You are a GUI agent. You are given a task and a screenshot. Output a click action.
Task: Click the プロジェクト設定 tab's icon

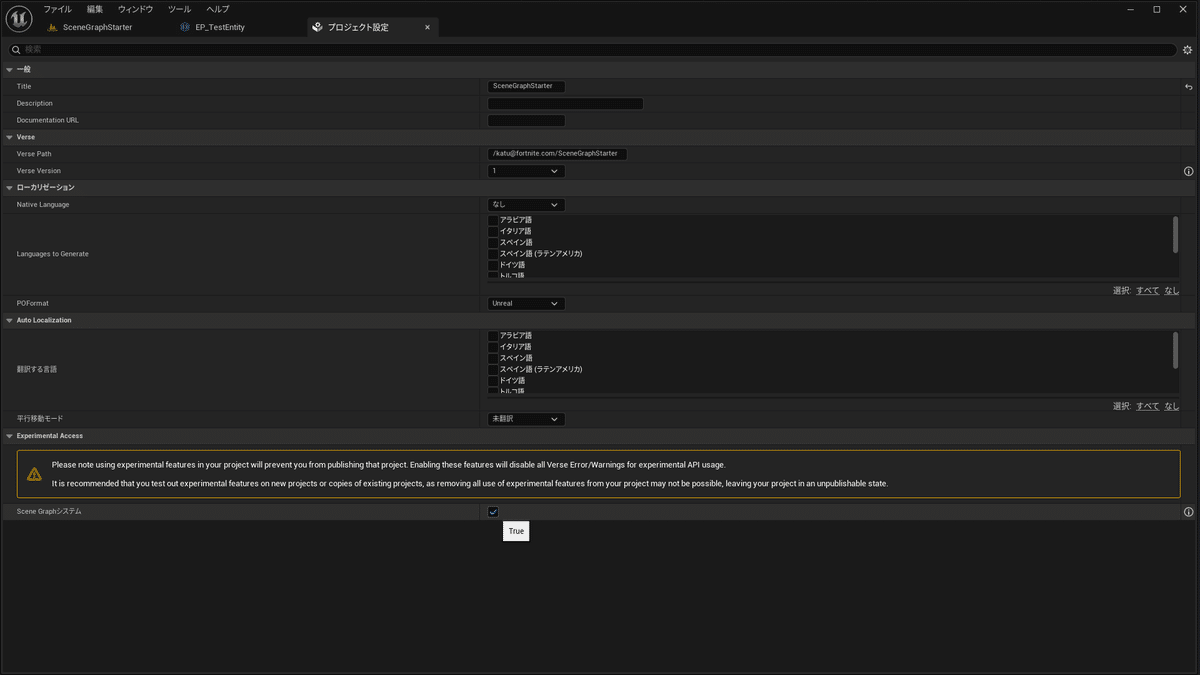(x=317, y=27)
